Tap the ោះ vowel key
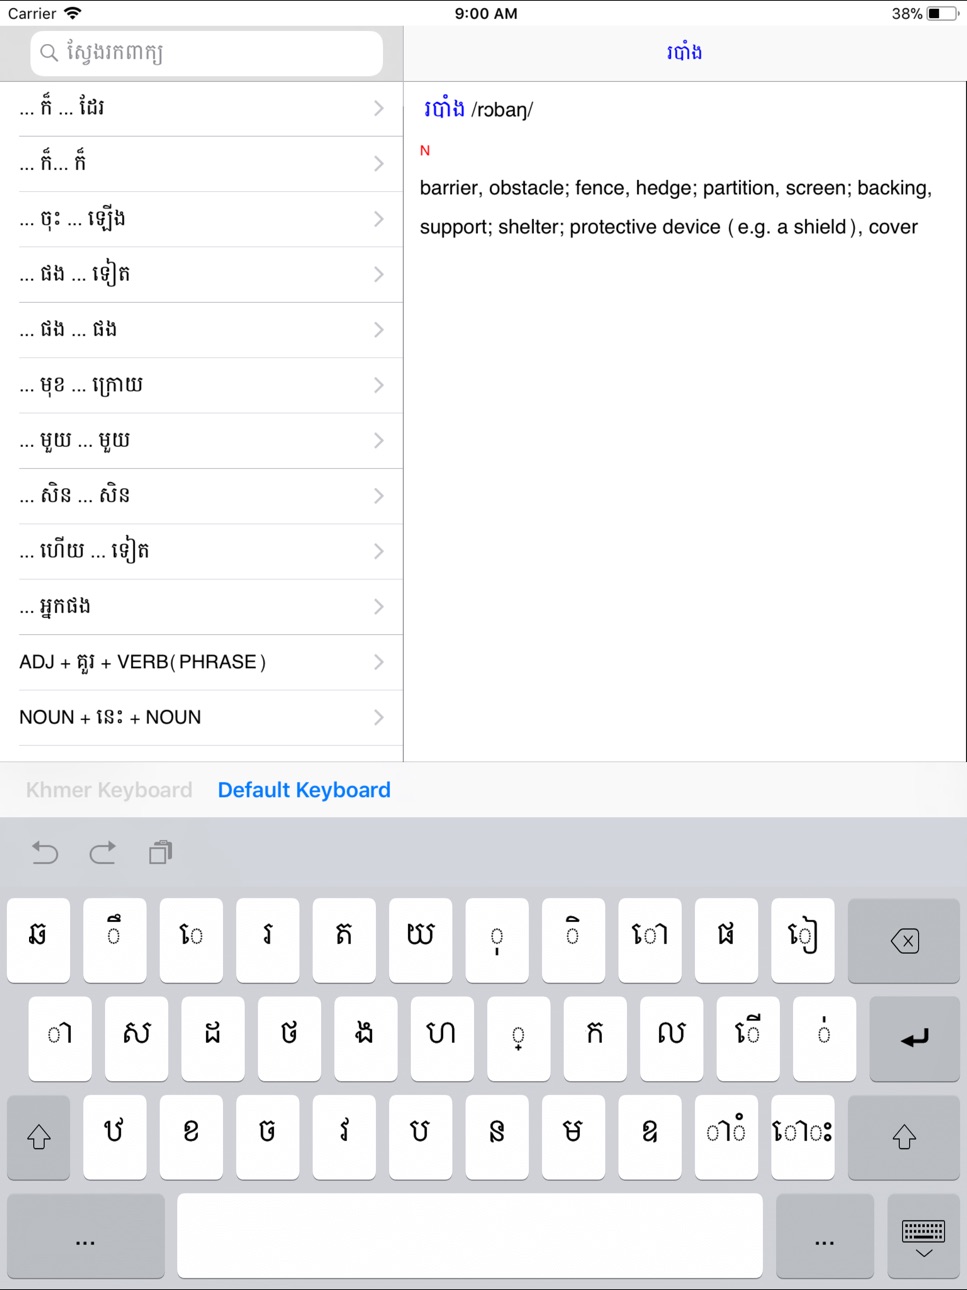 point(802,1137)
